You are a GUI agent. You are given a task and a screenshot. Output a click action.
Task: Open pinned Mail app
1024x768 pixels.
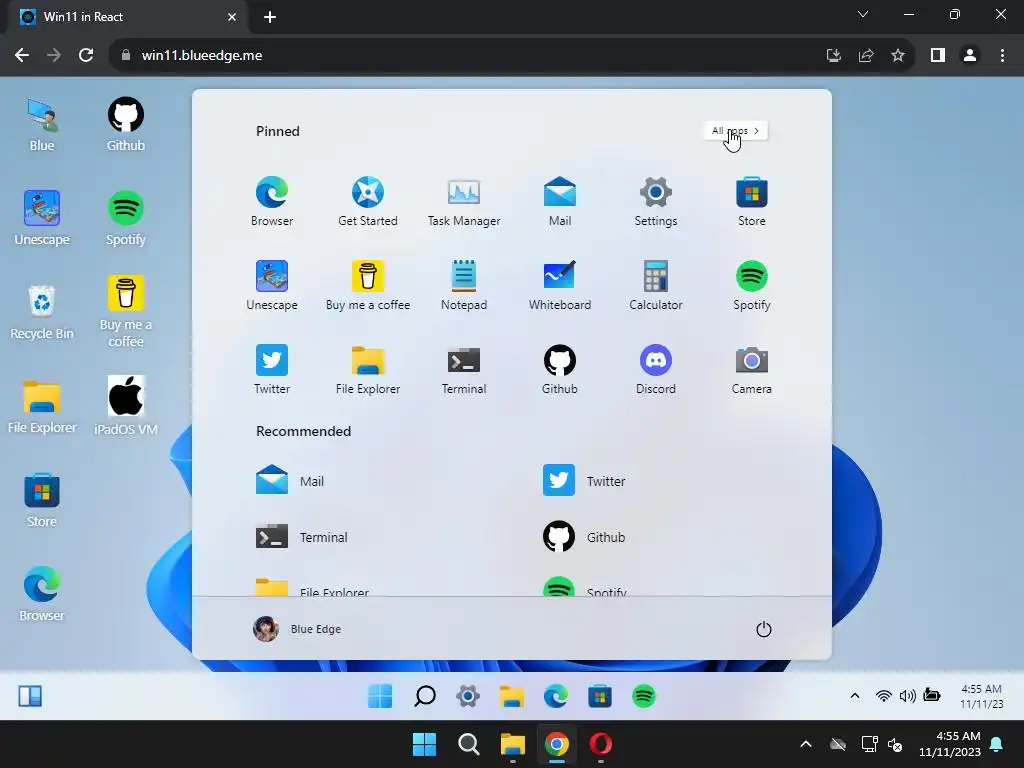coord(560,201)
